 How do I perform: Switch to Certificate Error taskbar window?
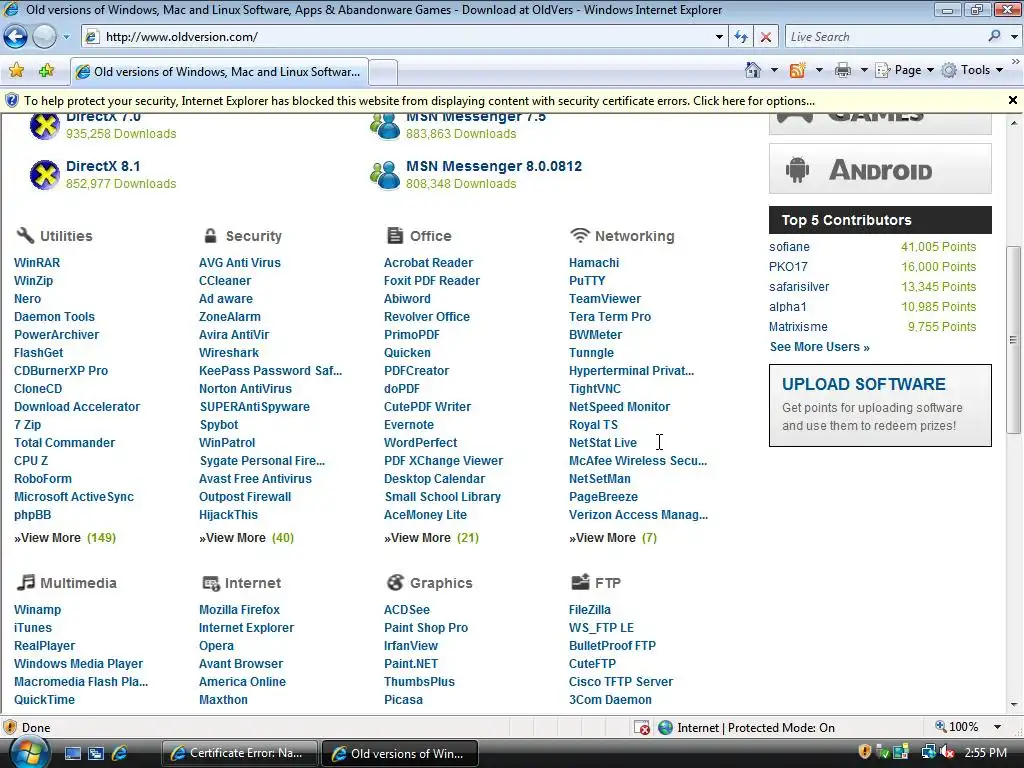click(x=240, y=753)
